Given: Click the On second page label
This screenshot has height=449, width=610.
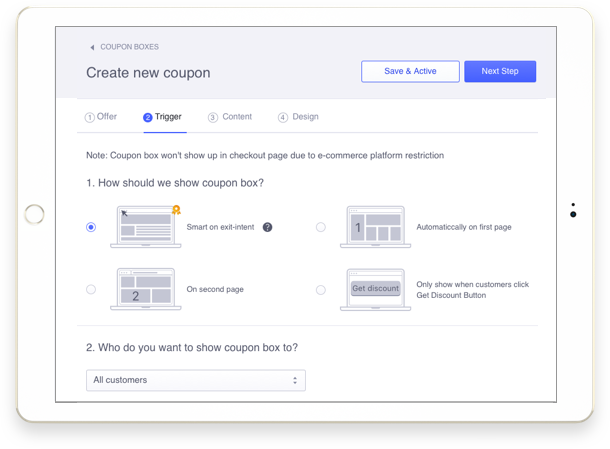Looking at the screenshot, I should [215, 289].
